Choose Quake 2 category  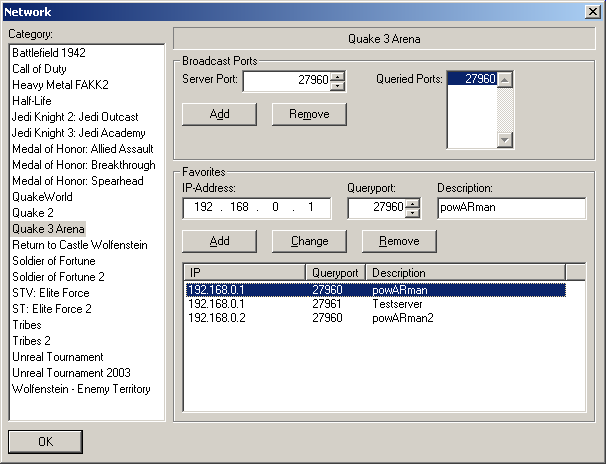(33, 213)
